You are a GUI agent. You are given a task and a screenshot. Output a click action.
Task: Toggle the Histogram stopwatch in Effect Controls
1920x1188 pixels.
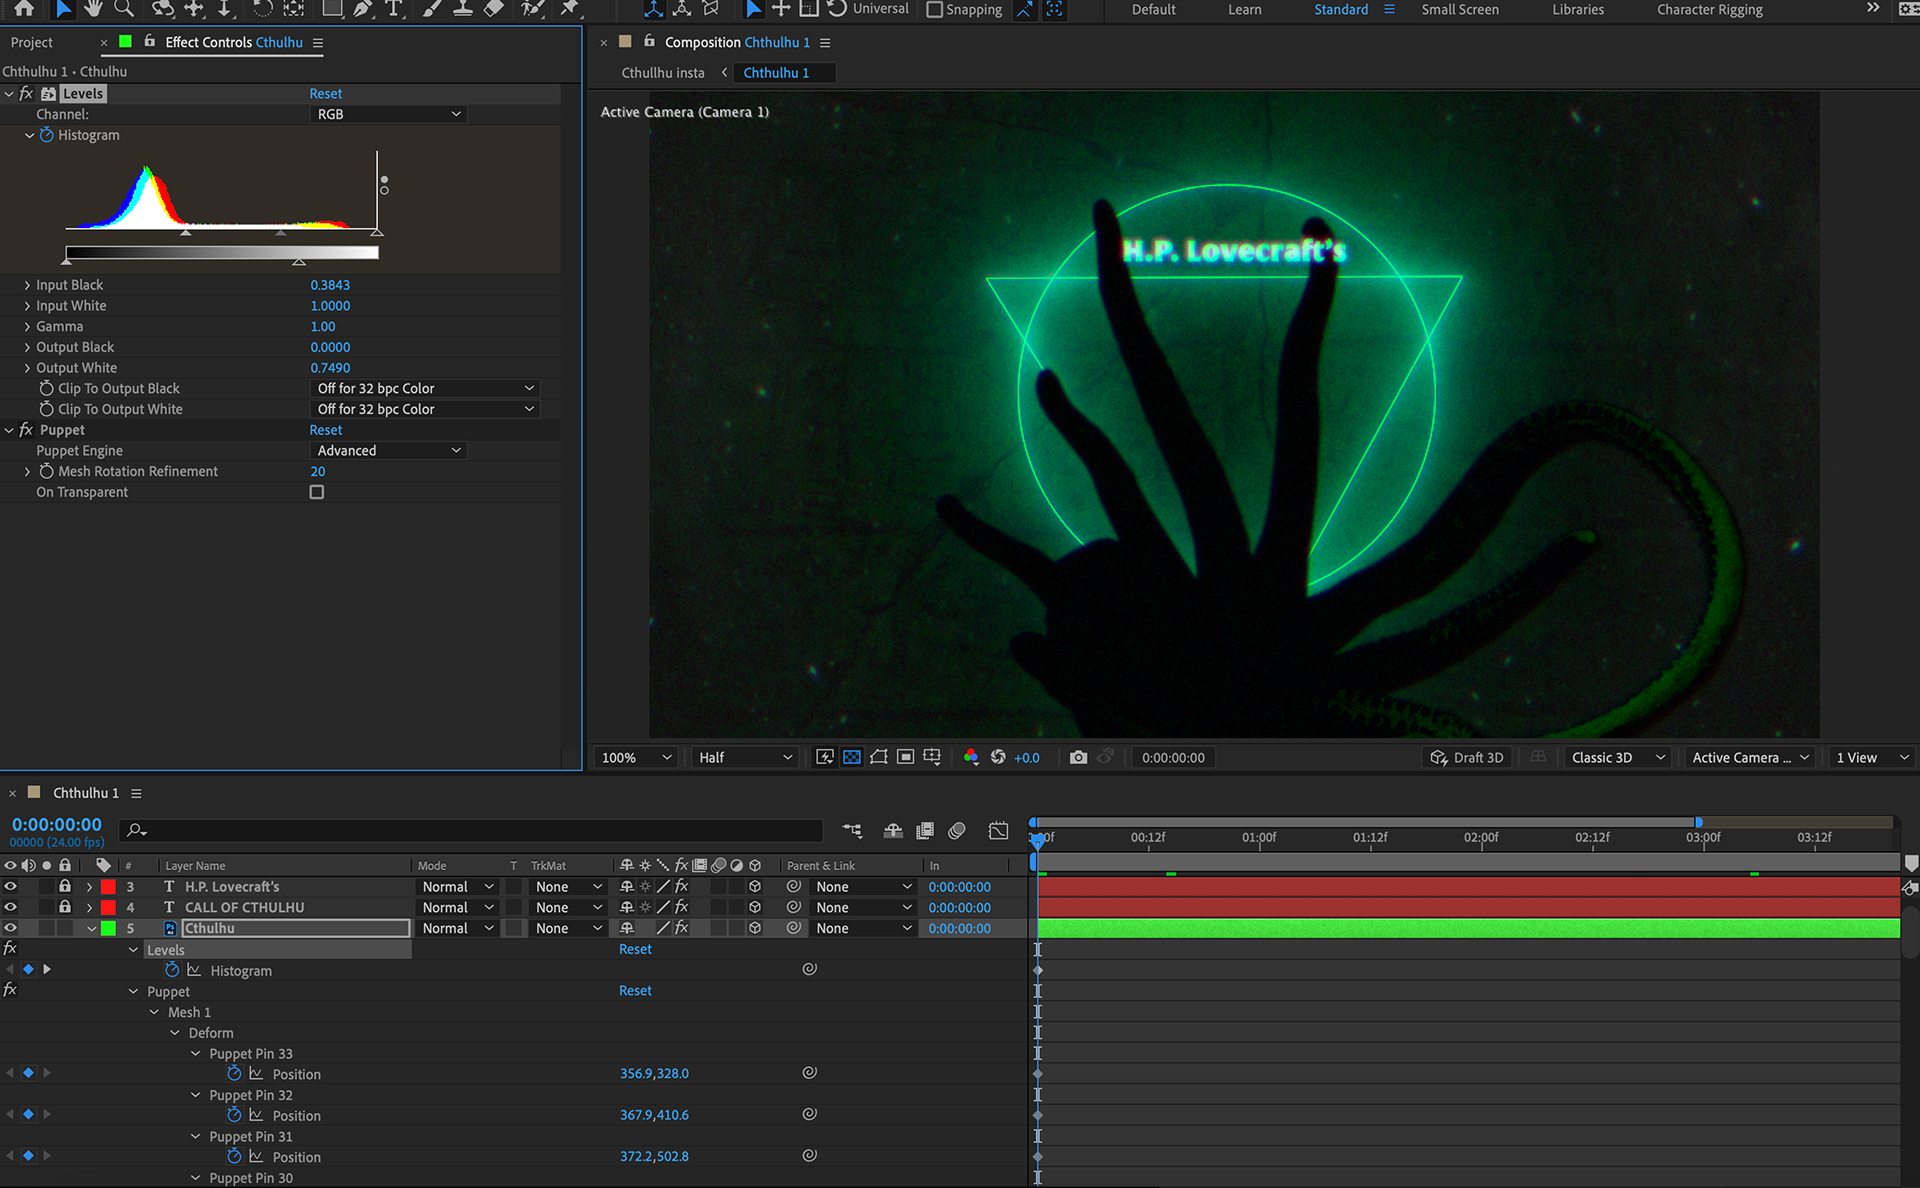tap(46, 135)
